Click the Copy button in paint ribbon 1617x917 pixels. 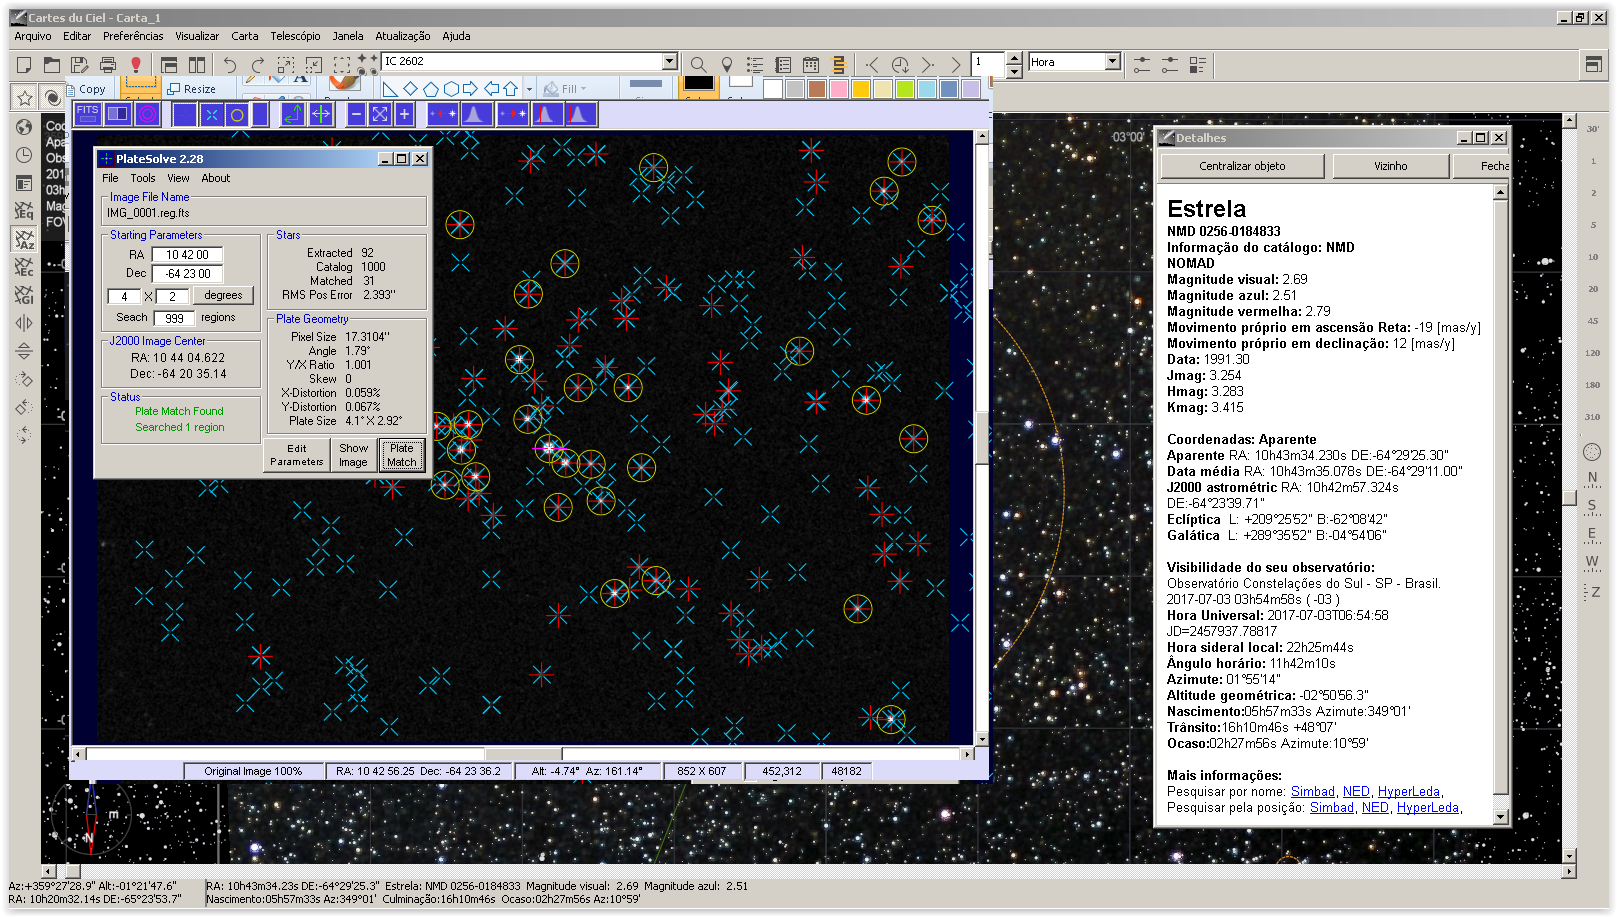[86, 89]
